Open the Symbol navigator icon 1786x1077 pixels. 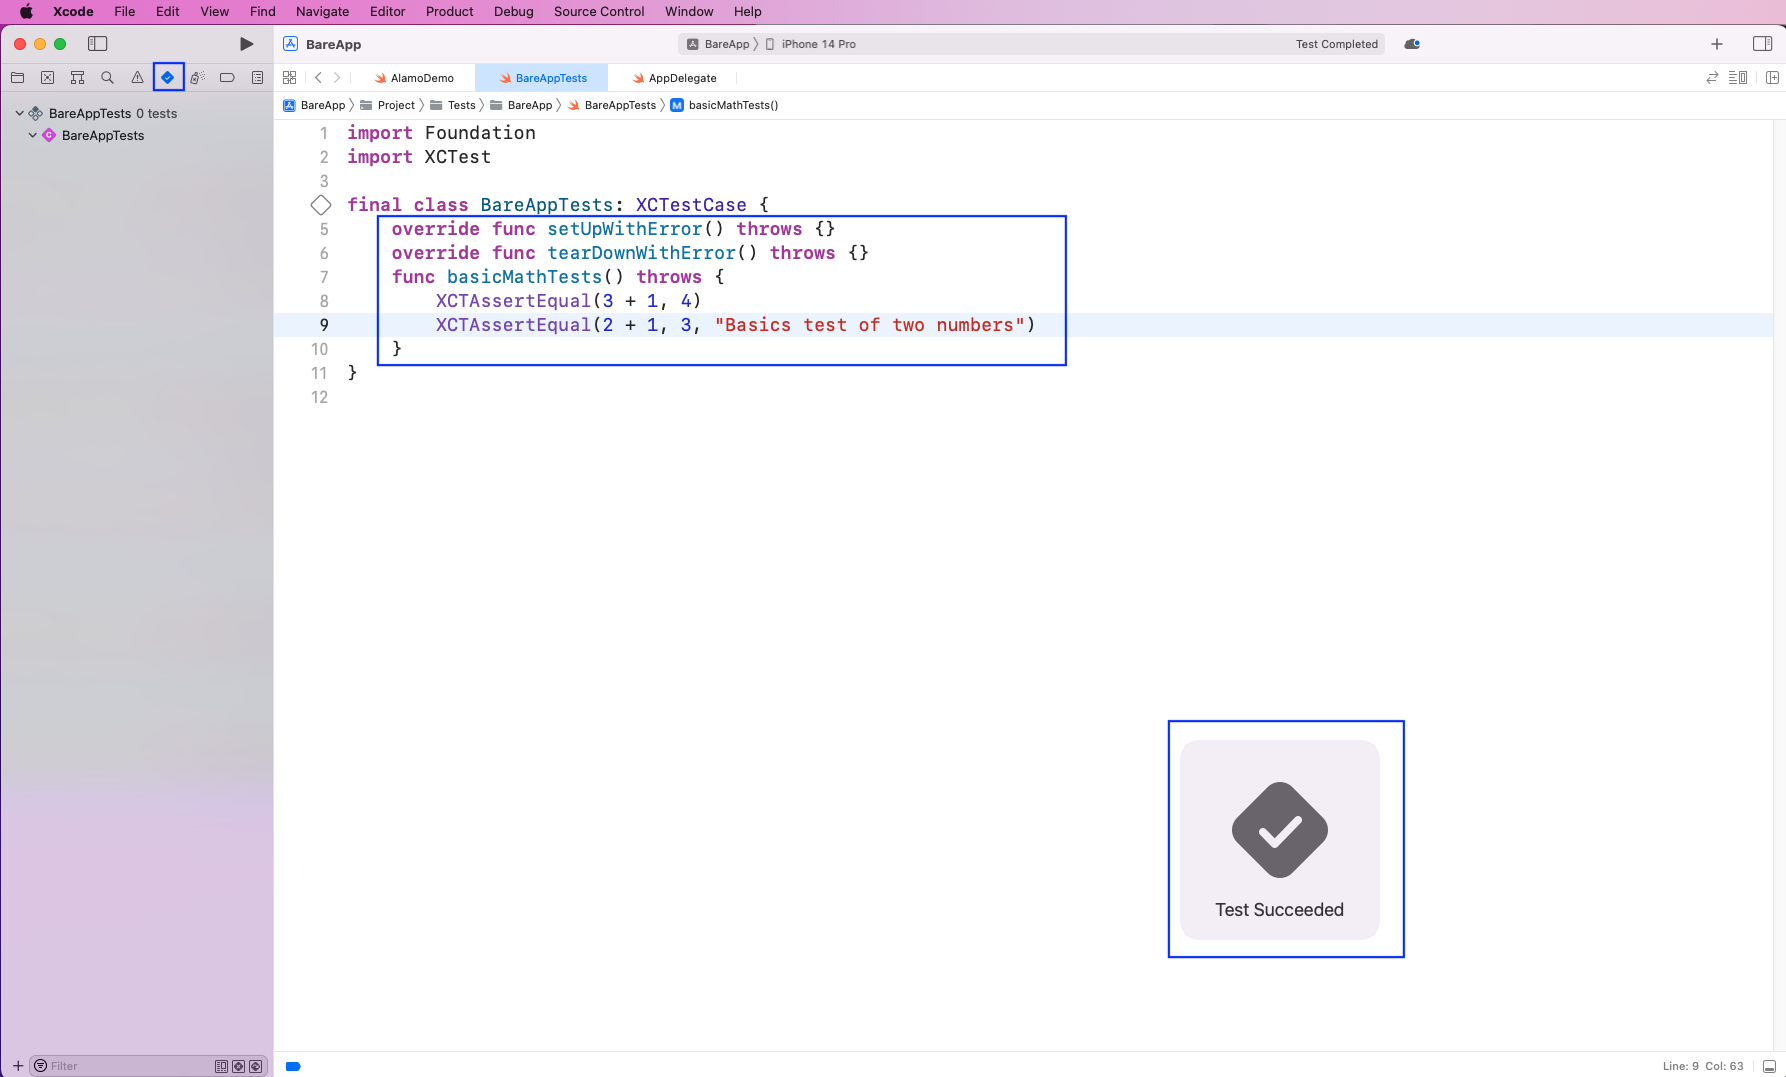77,78
